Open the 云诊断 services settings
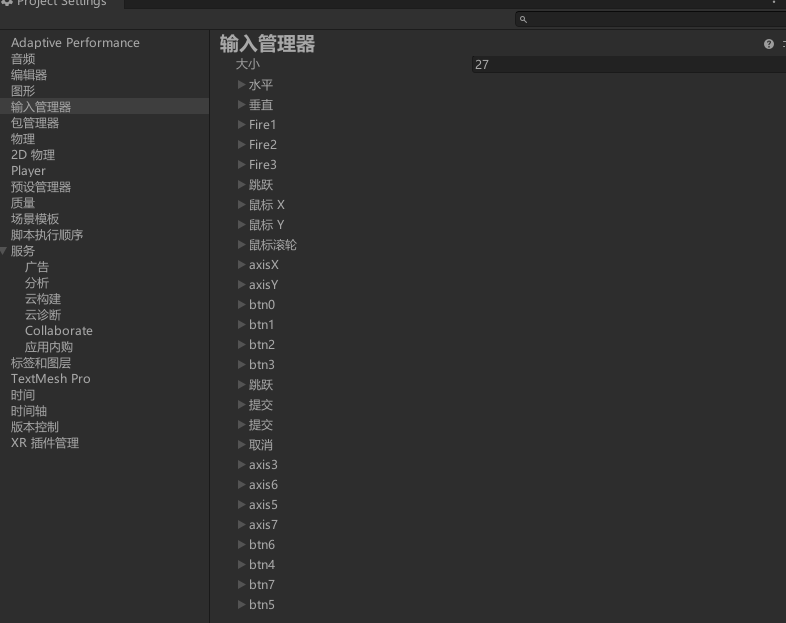786x623 pixels. [x=43, y=315]
